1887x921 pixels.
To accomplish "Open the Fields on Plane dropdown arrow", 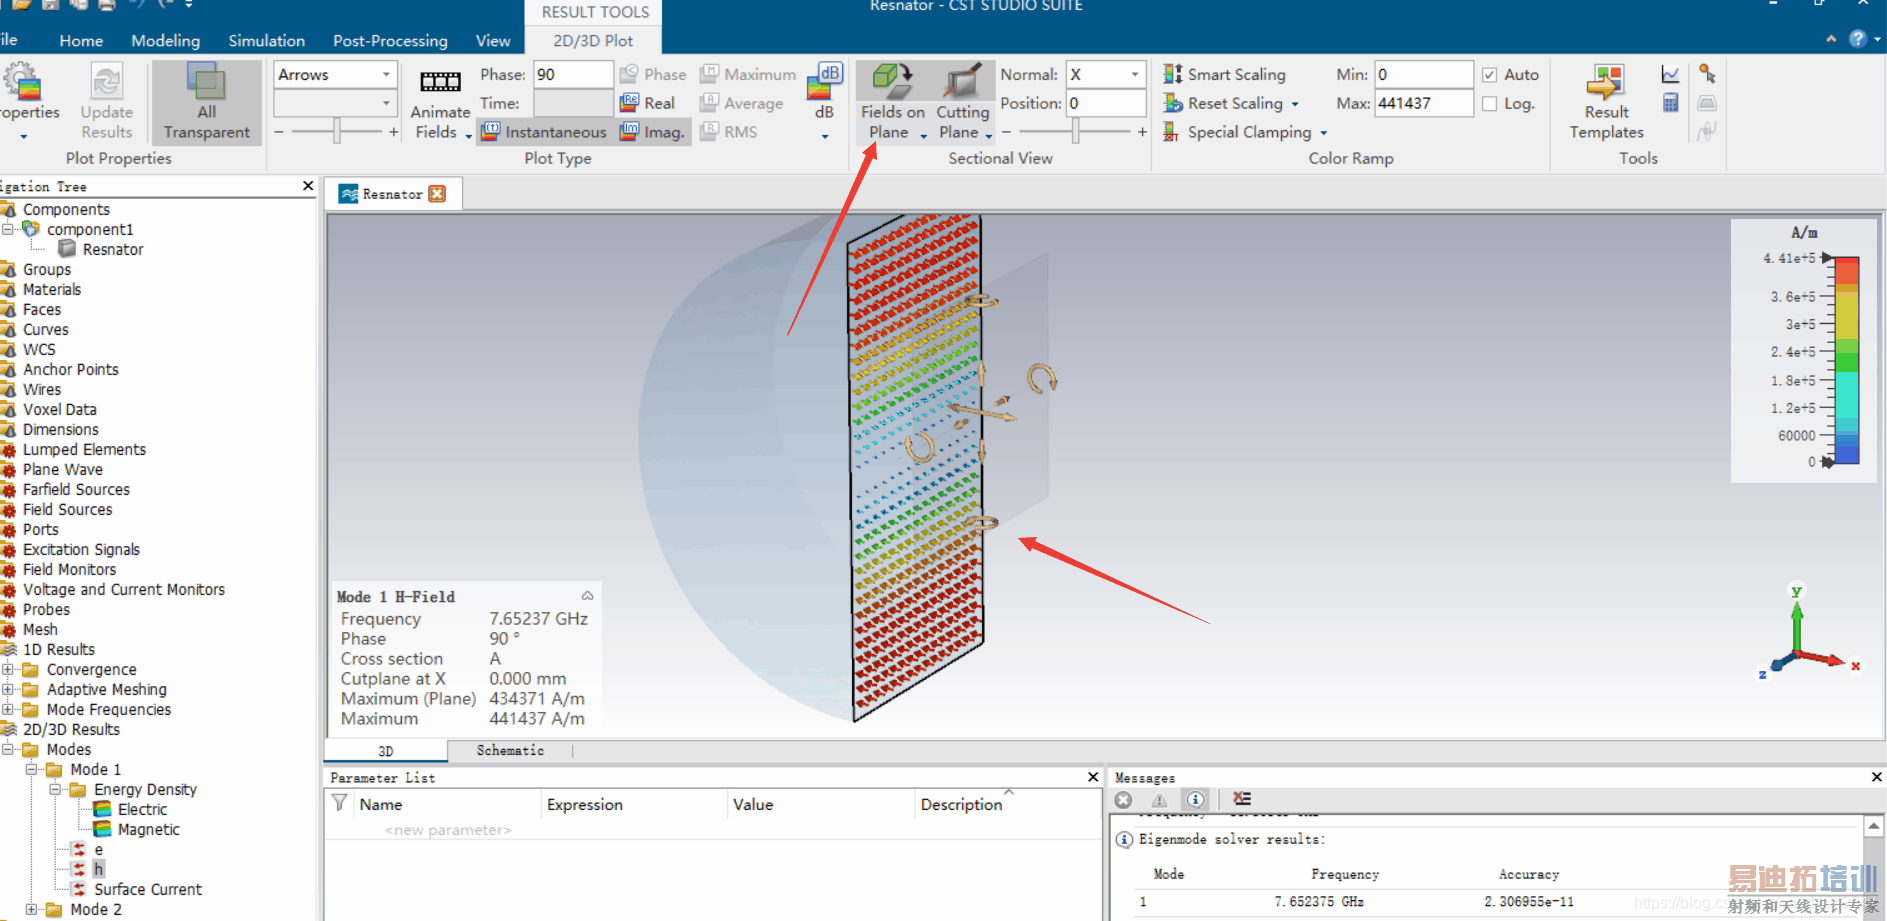I will [923, 135].
